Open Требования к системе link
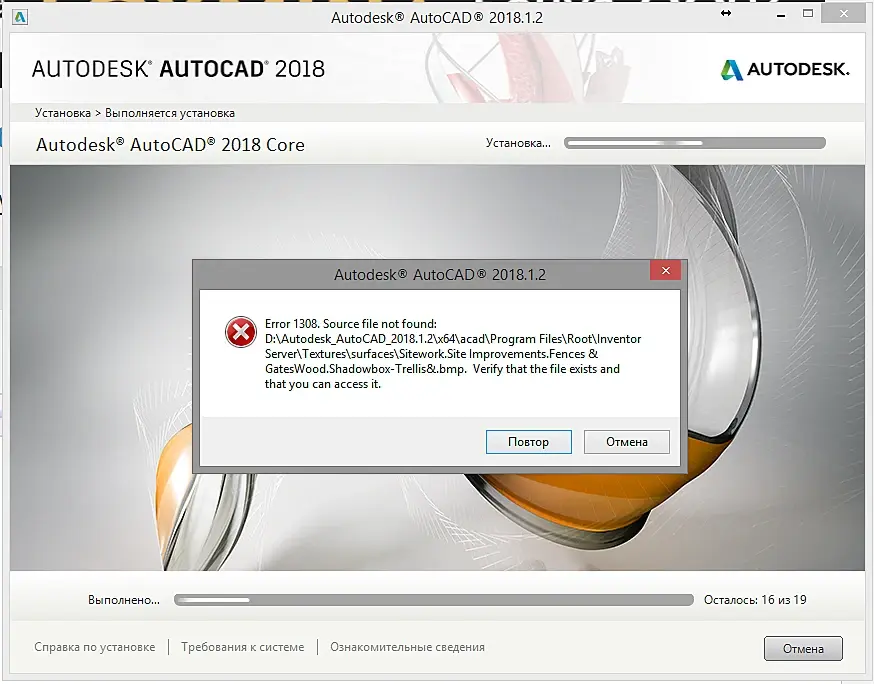This screenshot has height=684, width=874. coord(242,647)
